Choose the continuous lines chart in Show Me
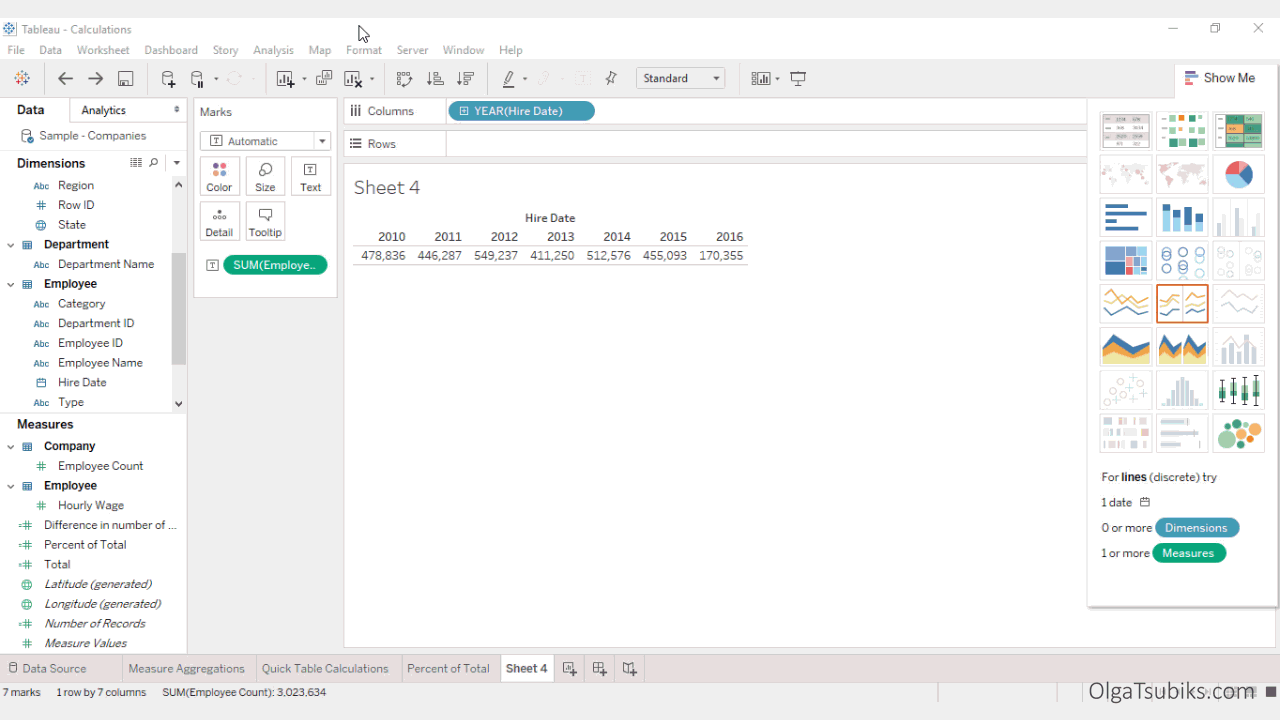Viewport: 1280px width, 720px height. click(x=1126, y=303)
